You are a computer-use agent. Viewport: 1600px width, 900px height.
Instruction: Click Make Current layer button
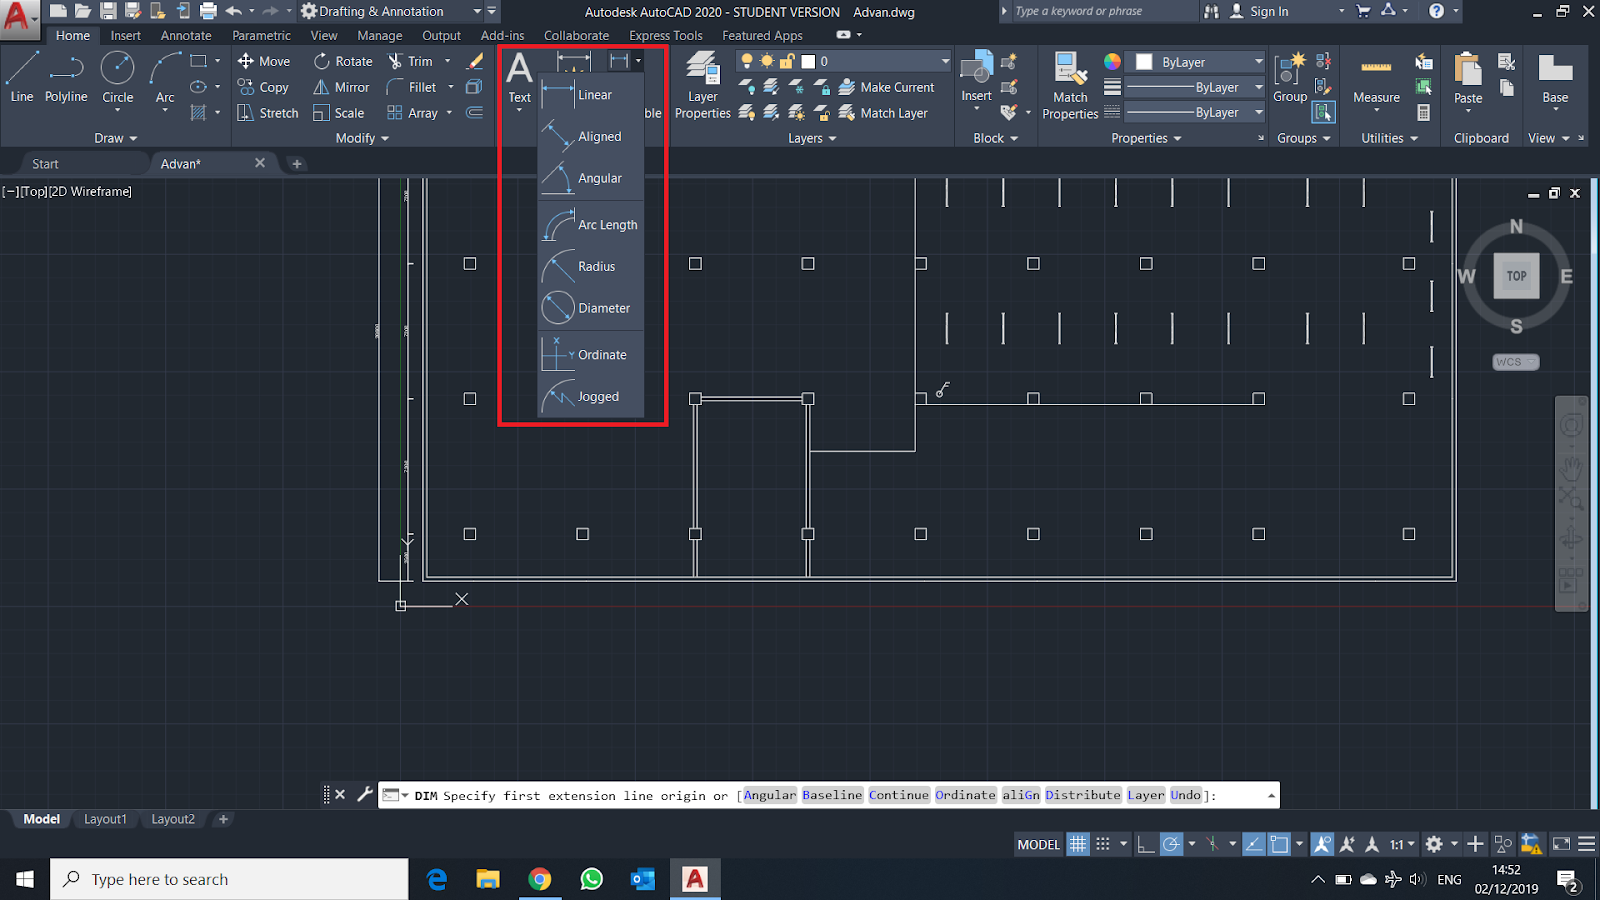point(886,87)
